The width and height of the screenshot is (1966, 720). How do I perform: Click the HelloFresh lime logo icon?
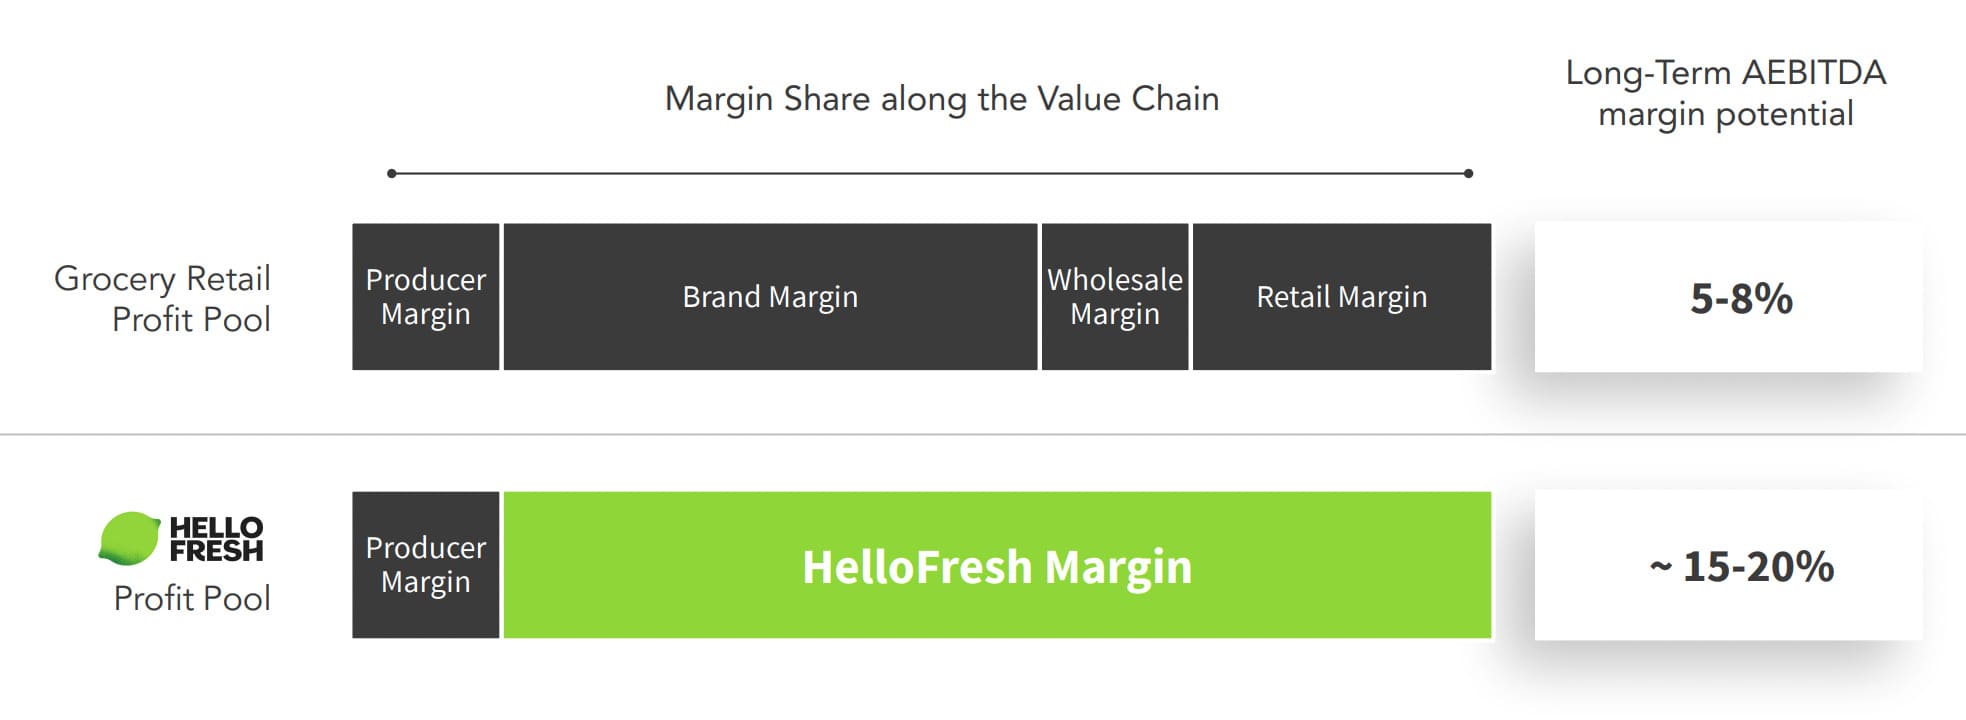point(129,538)
